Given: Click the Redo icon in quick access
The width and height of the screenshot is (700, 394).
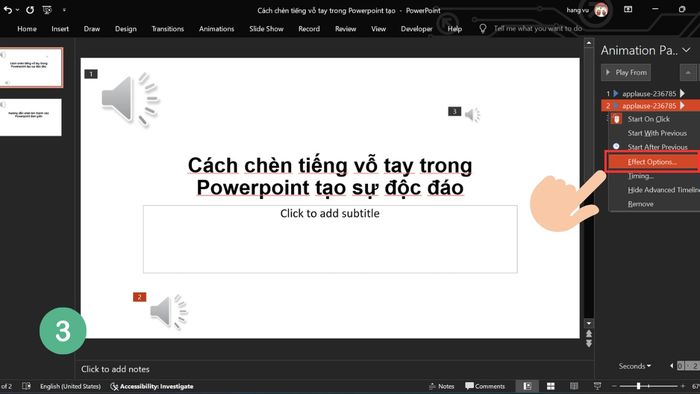Looking at the screenshot, I should click(x=30, y=10).
